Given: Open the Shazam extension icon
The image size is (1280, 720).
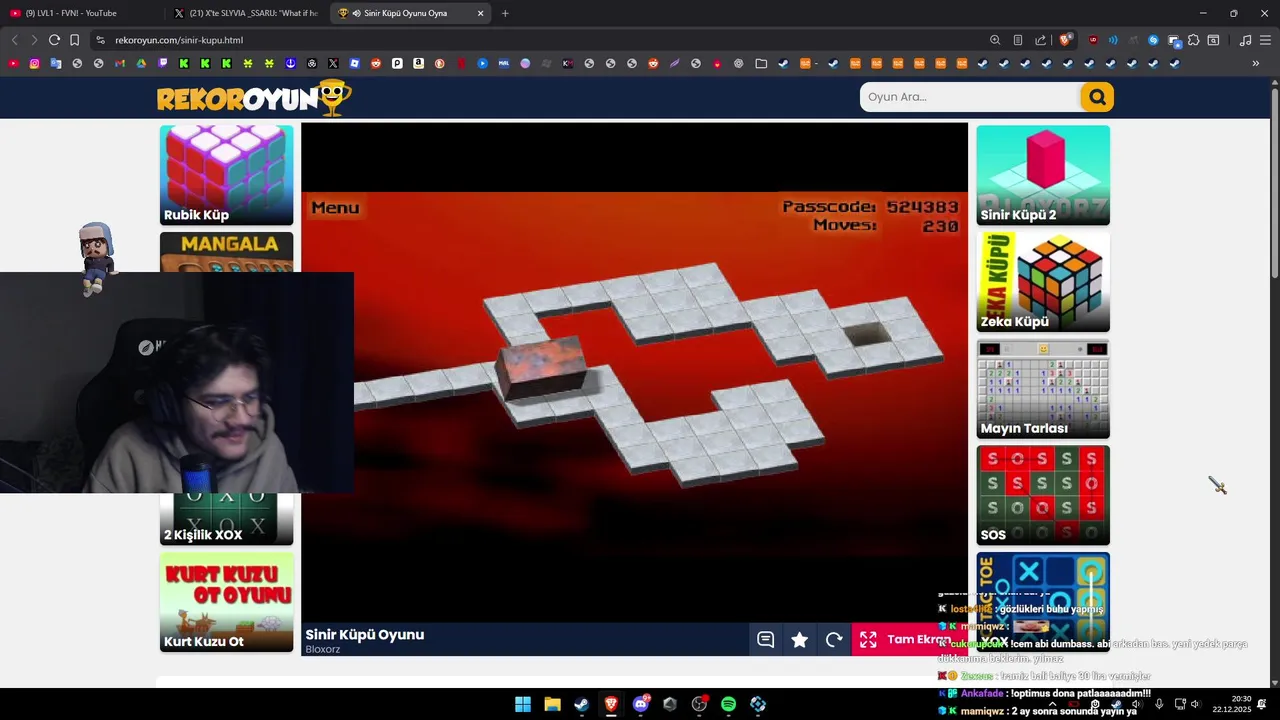Looking at the screenshot, I should 1153,40.
